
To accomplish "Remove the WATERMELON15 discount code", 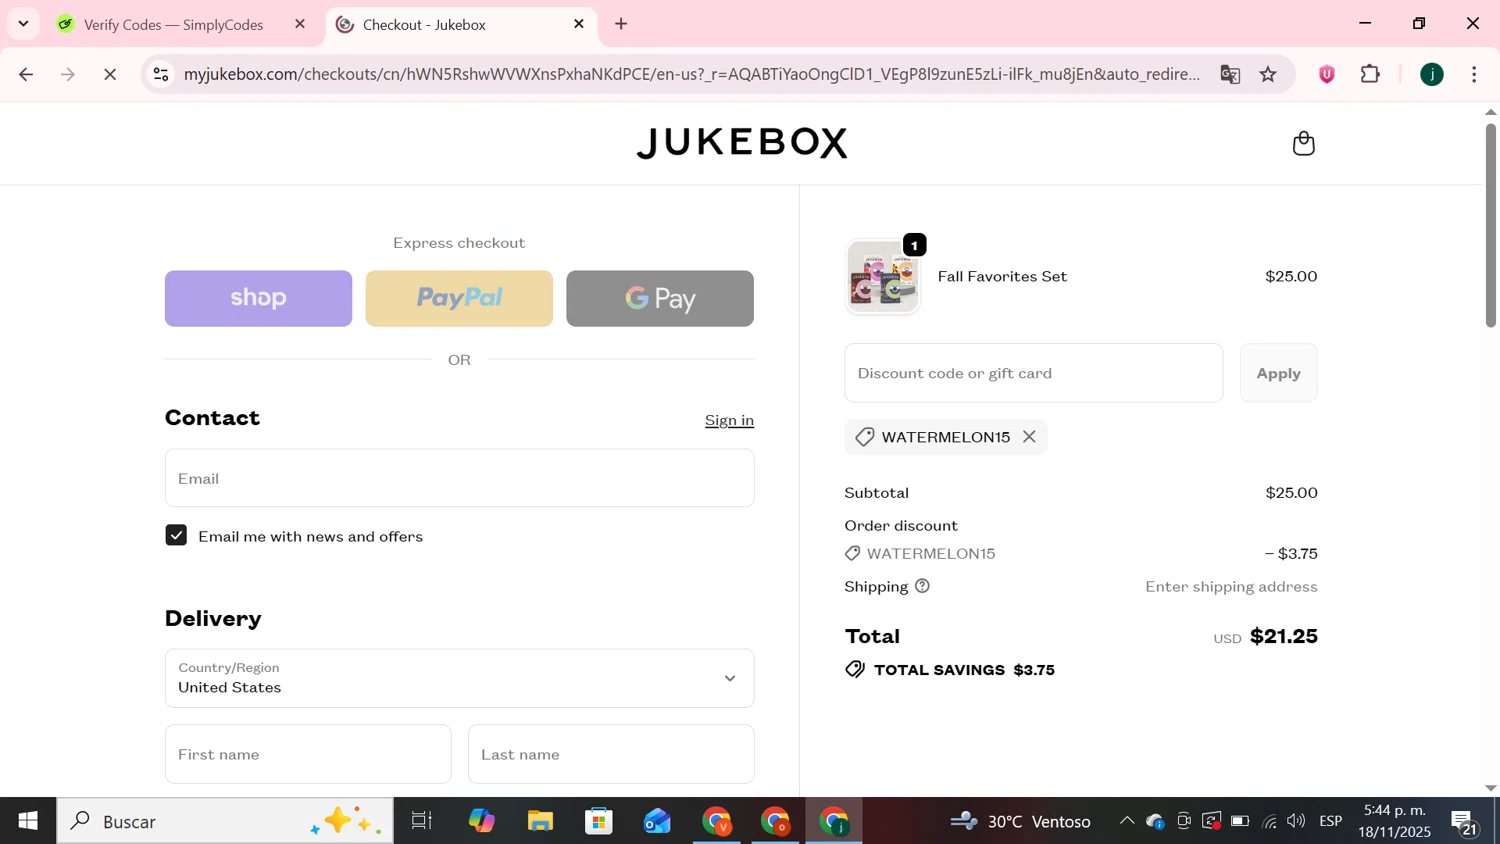I will (1029, 437).
